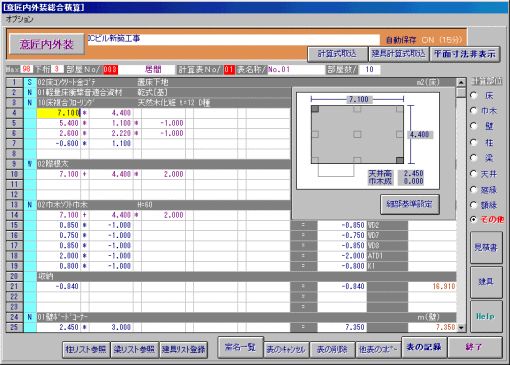Screen dimensions: 510x365
Task: Select the 天井 radio button
Action: tap(474, 174)
